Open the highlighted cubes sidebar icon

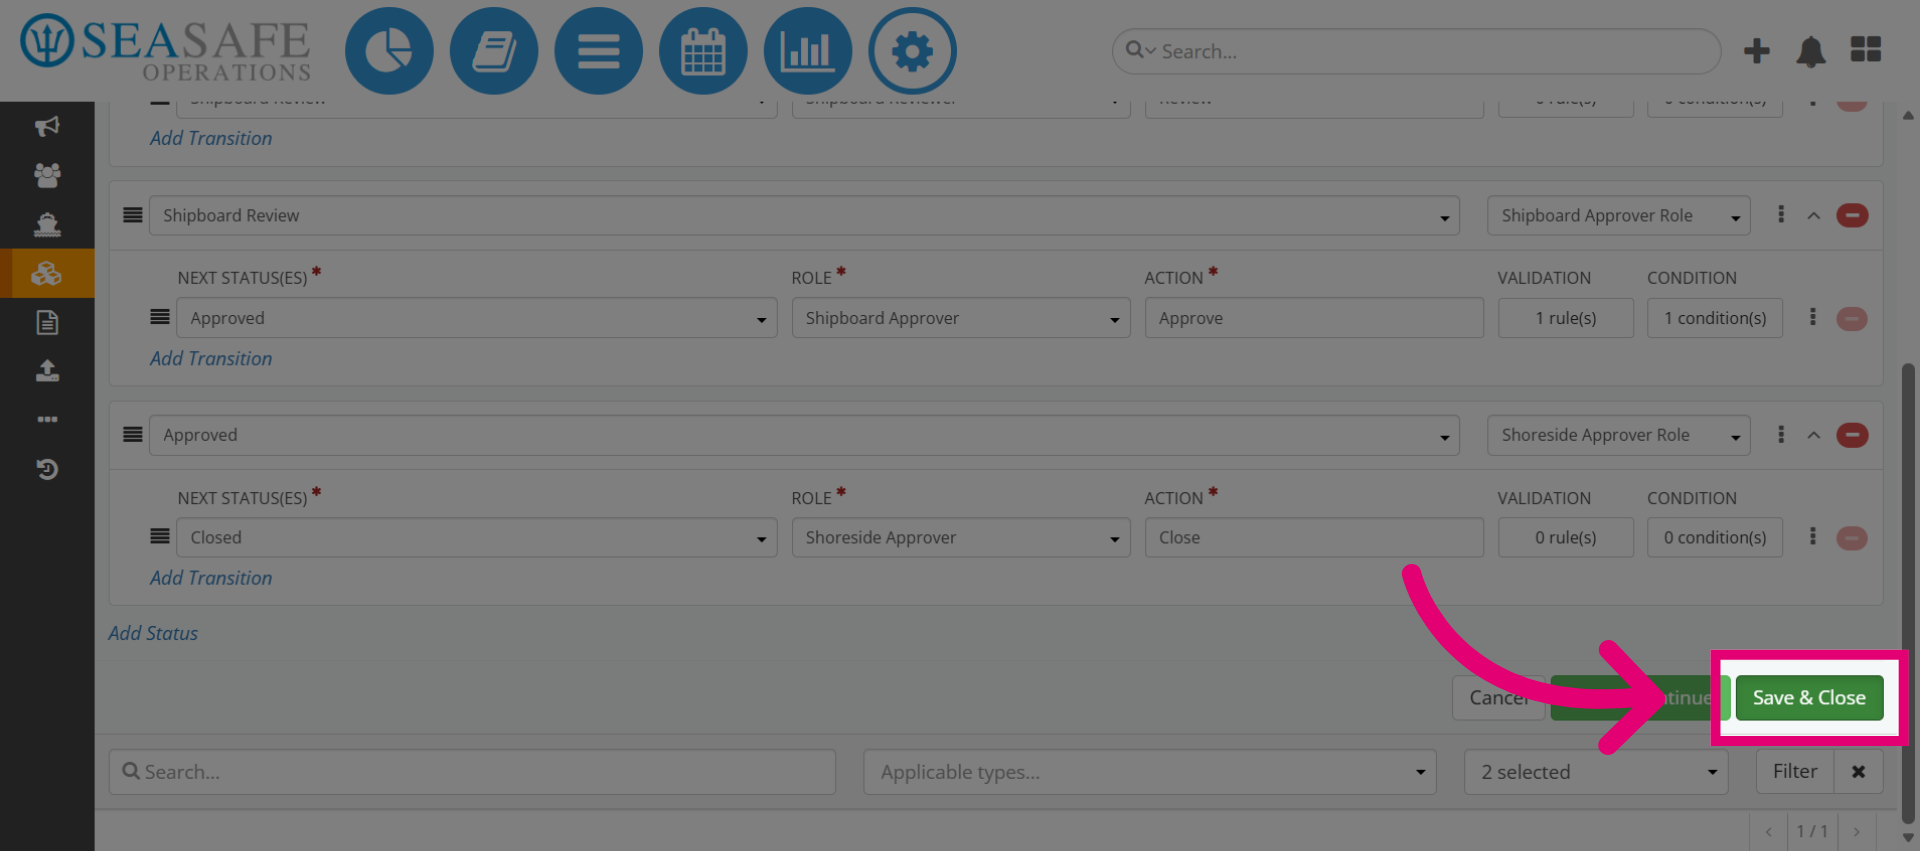47,273
